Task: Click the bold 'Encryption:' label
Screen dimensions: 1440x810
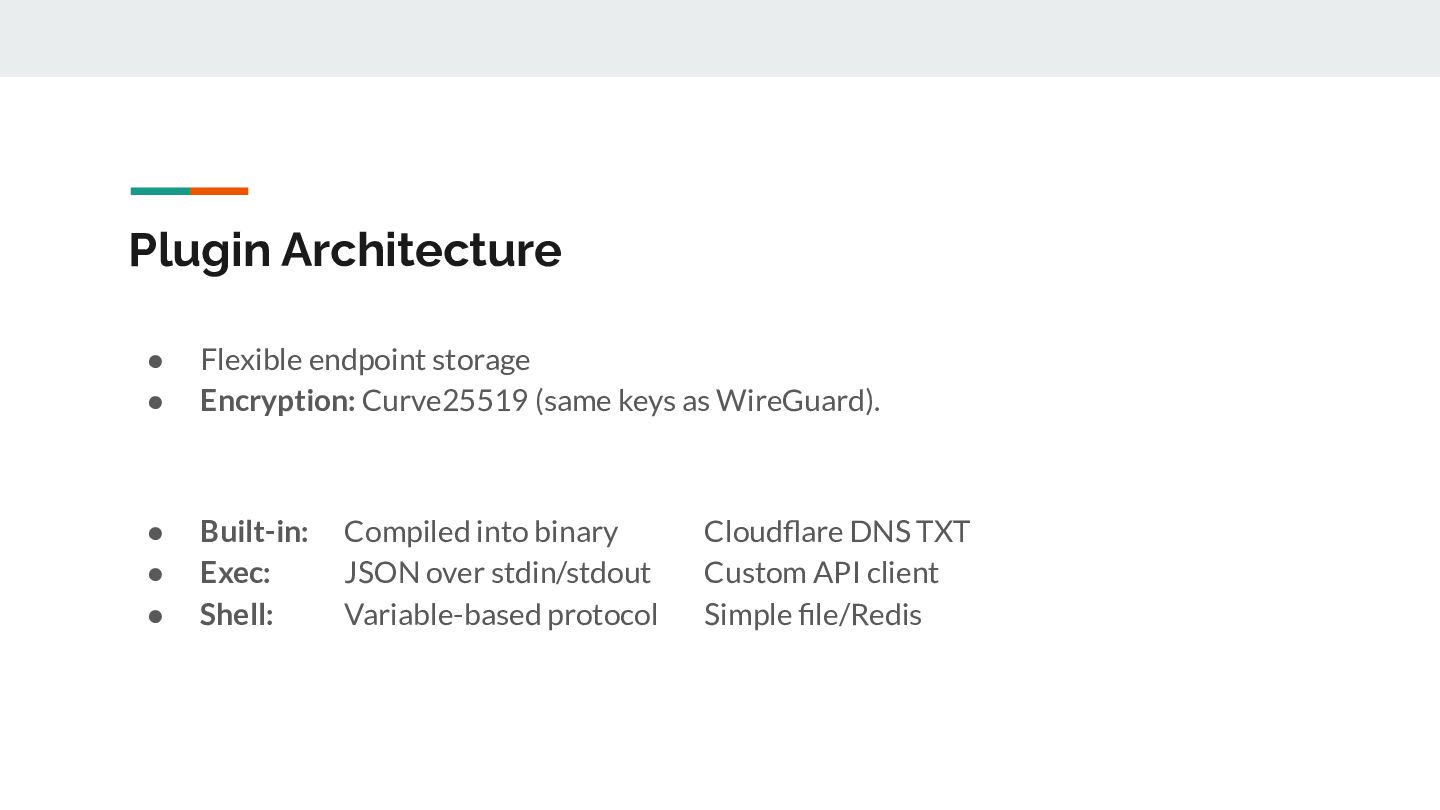Action: click(277, 400)
